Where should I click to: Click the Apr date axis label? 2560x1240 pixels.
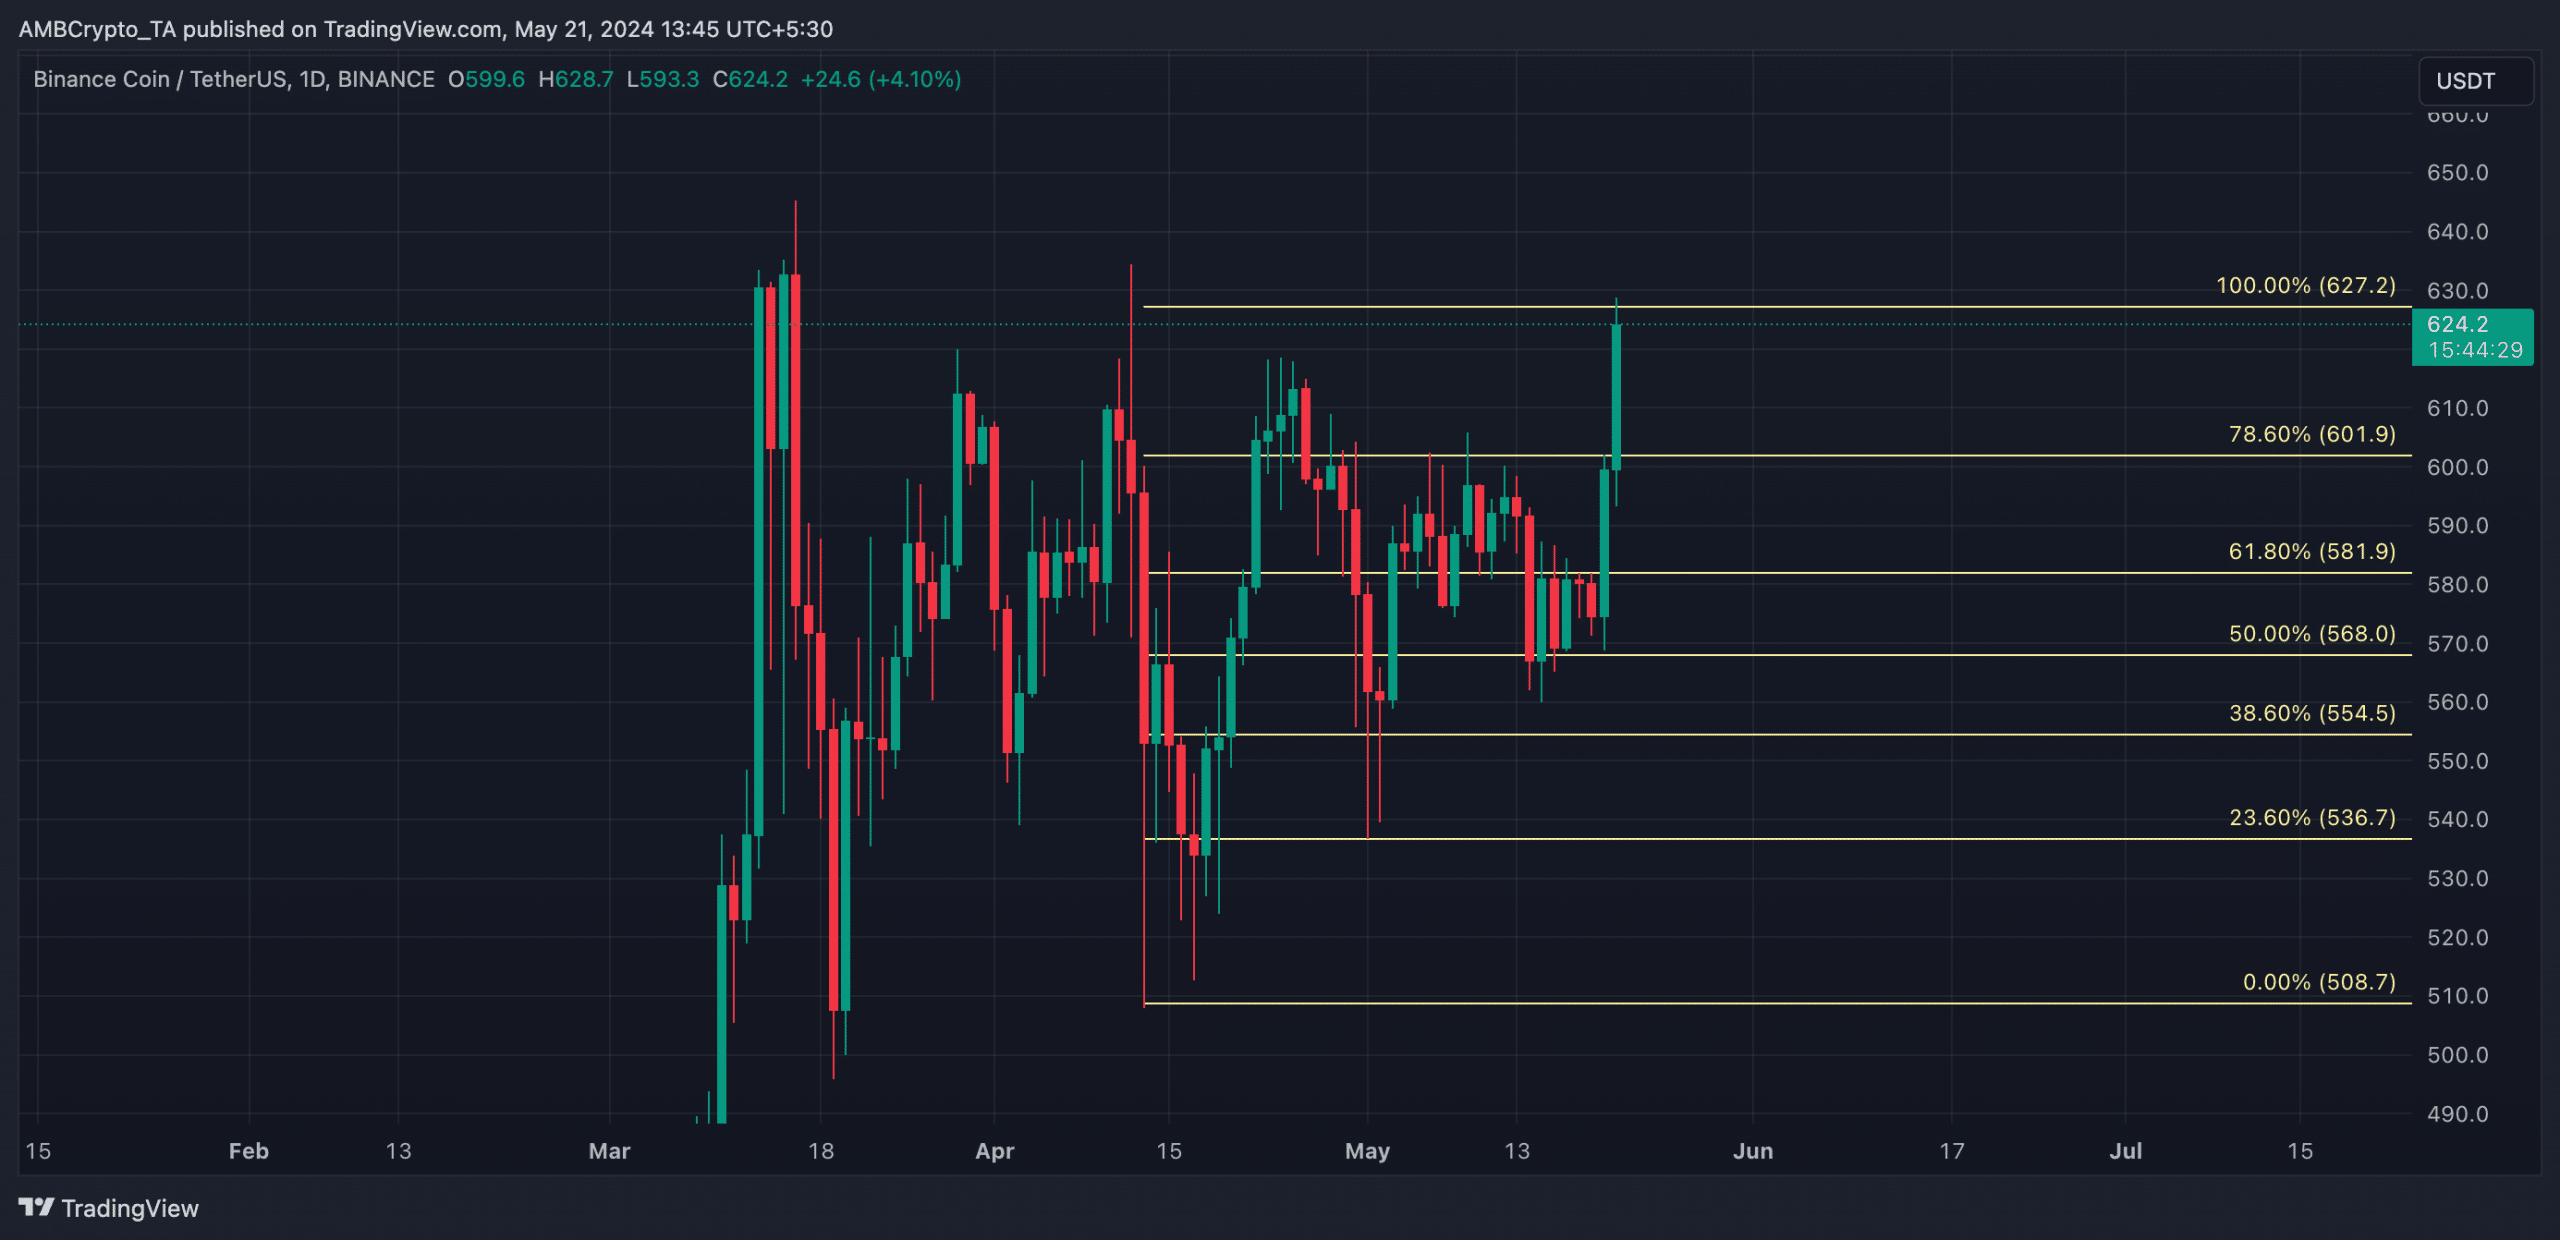click(994, 1151)
